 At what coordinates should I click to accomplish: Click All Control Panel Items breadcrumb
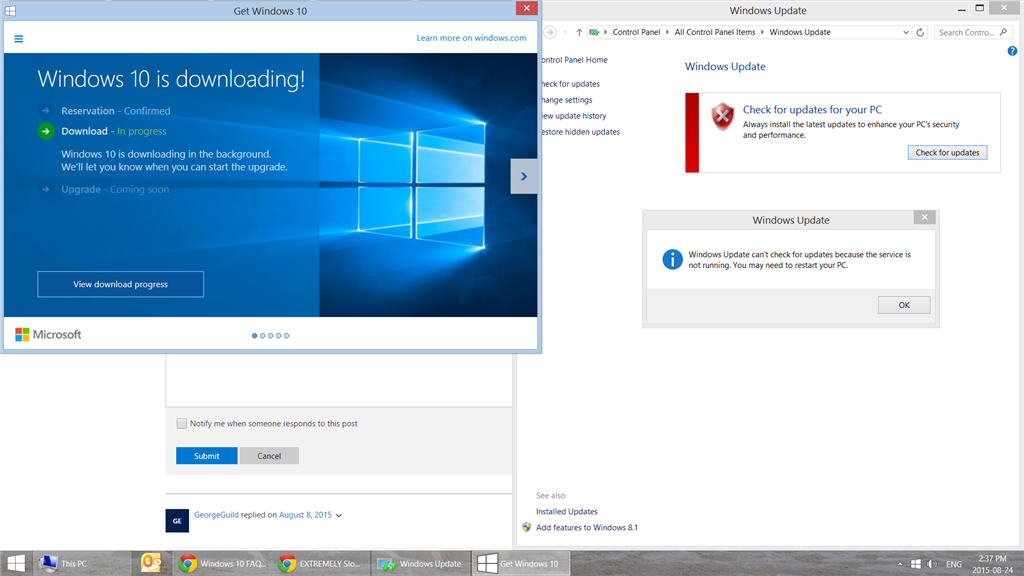(714, 32)
